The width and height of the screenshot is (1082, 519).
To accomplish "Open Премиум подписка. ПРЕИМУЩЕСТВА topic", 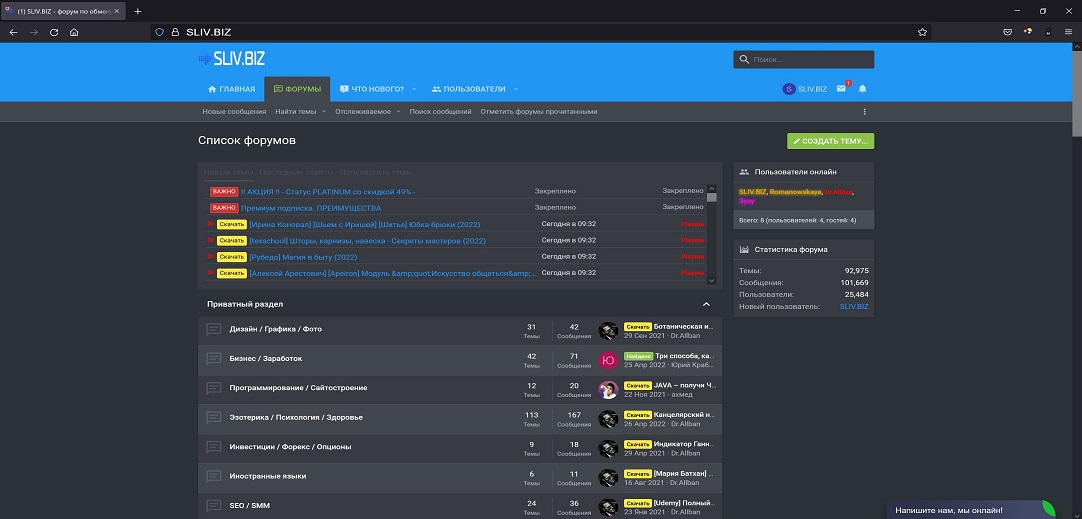I will click(311, 208).
